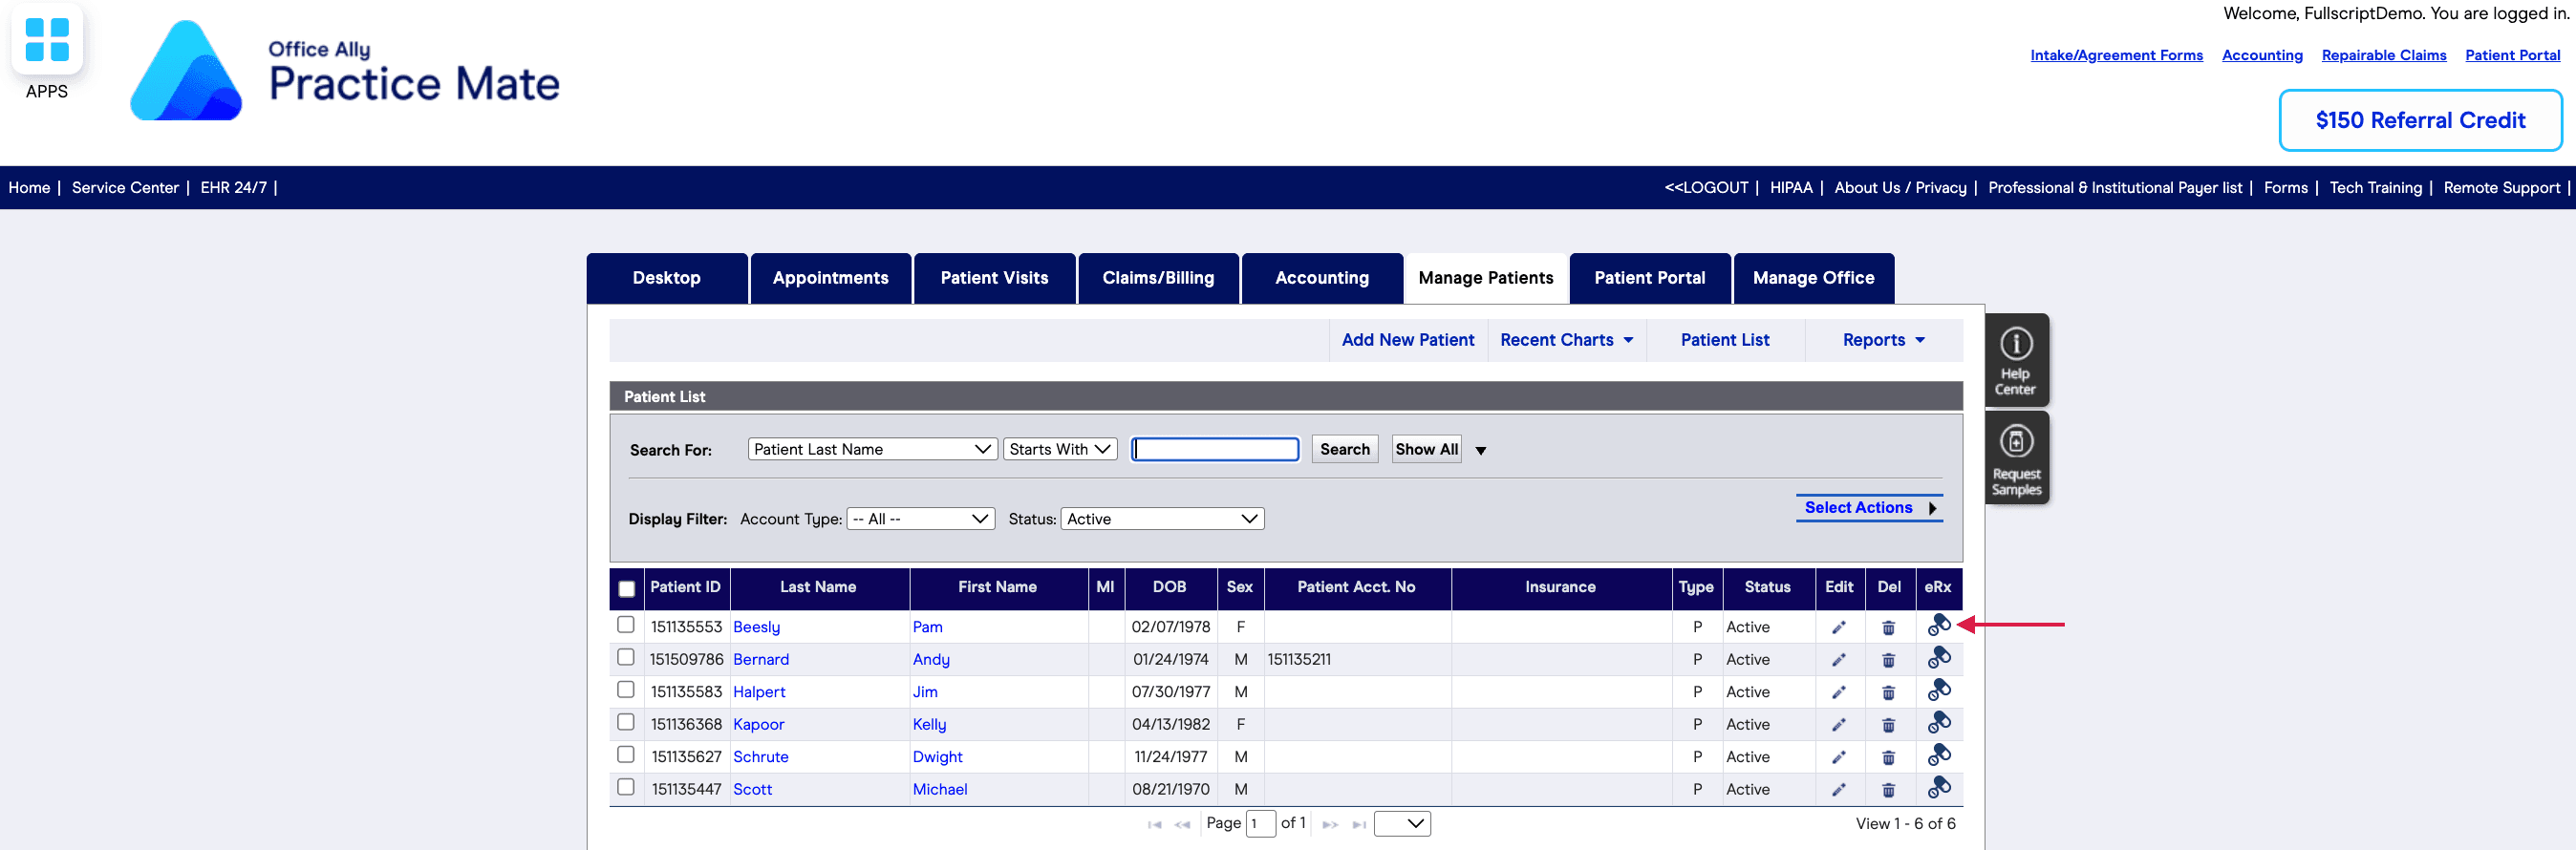Viewport: 2576px width, 850px height.
Task: Open patient record for last name Beesly
Action: click(756, 627)
